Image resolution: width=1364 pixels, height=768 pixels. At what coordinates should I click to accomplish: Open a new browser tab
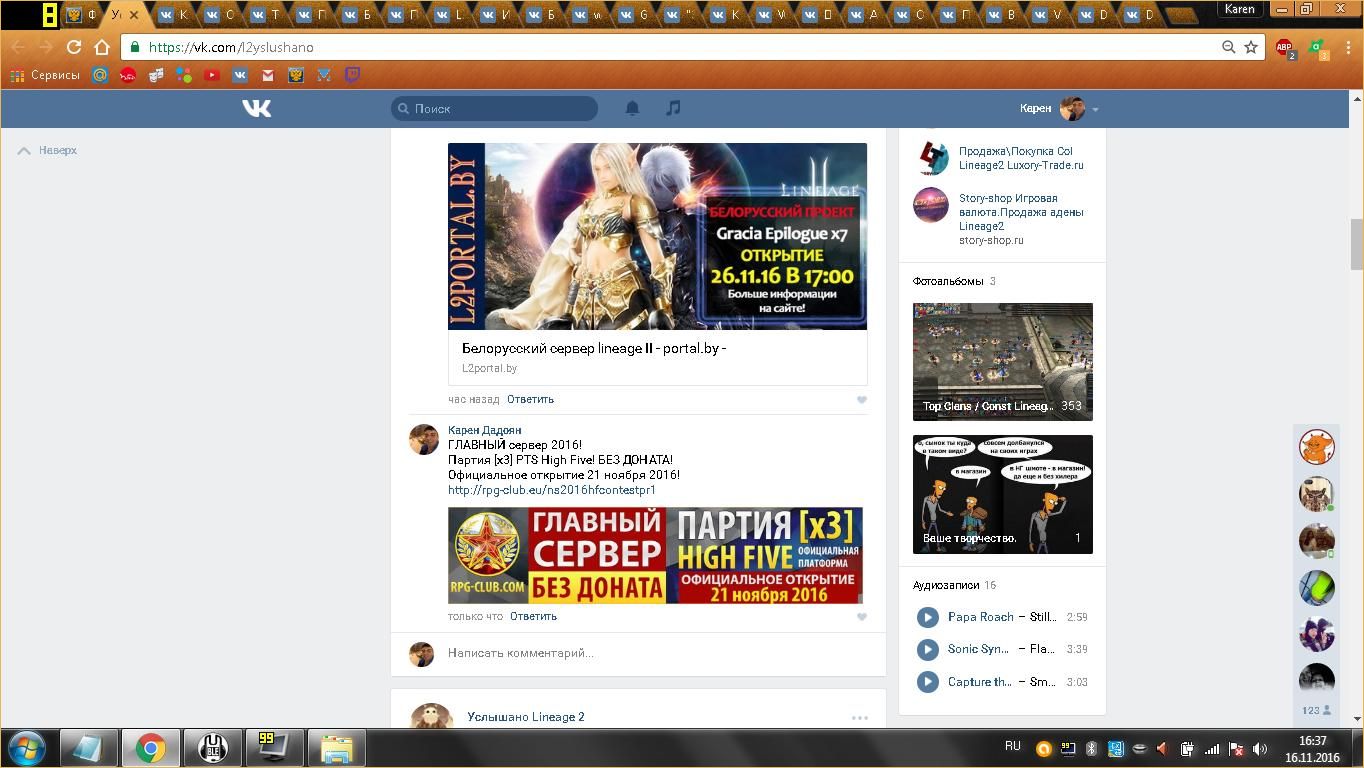point(1181,15)
